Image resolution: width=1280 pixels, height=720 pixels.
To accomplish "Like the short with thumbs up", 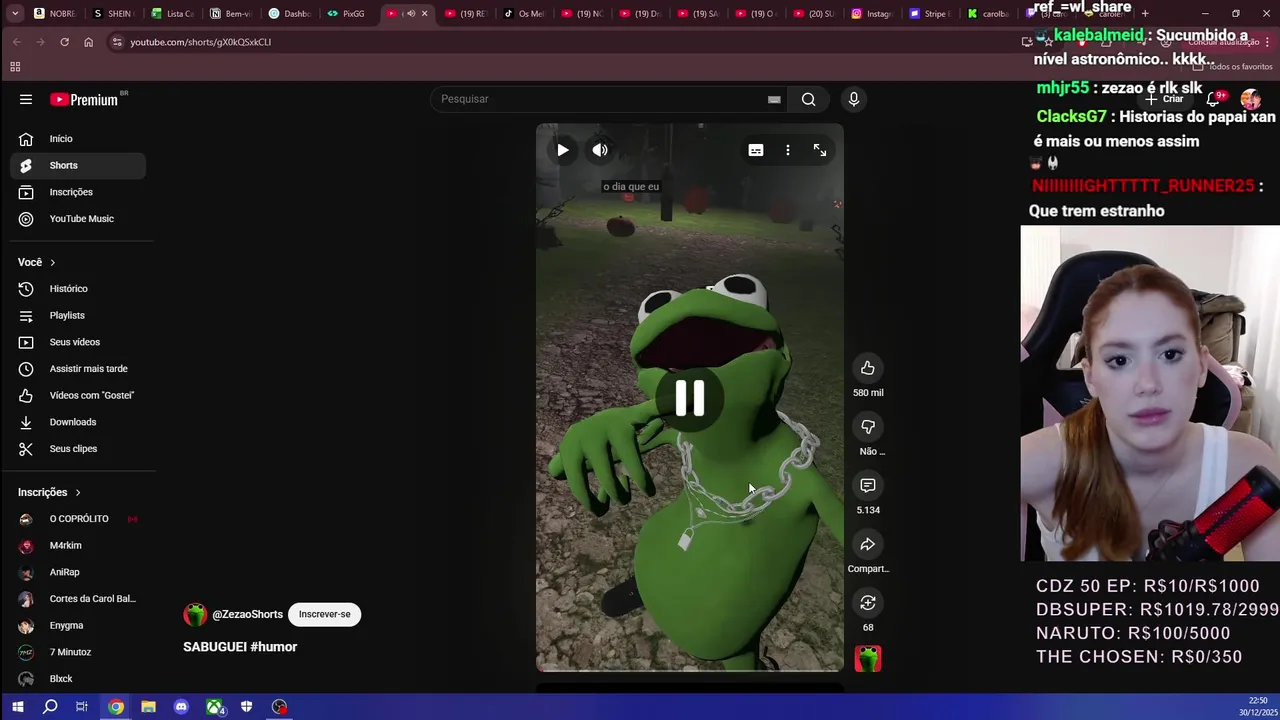I will click(x=868, y=368).
